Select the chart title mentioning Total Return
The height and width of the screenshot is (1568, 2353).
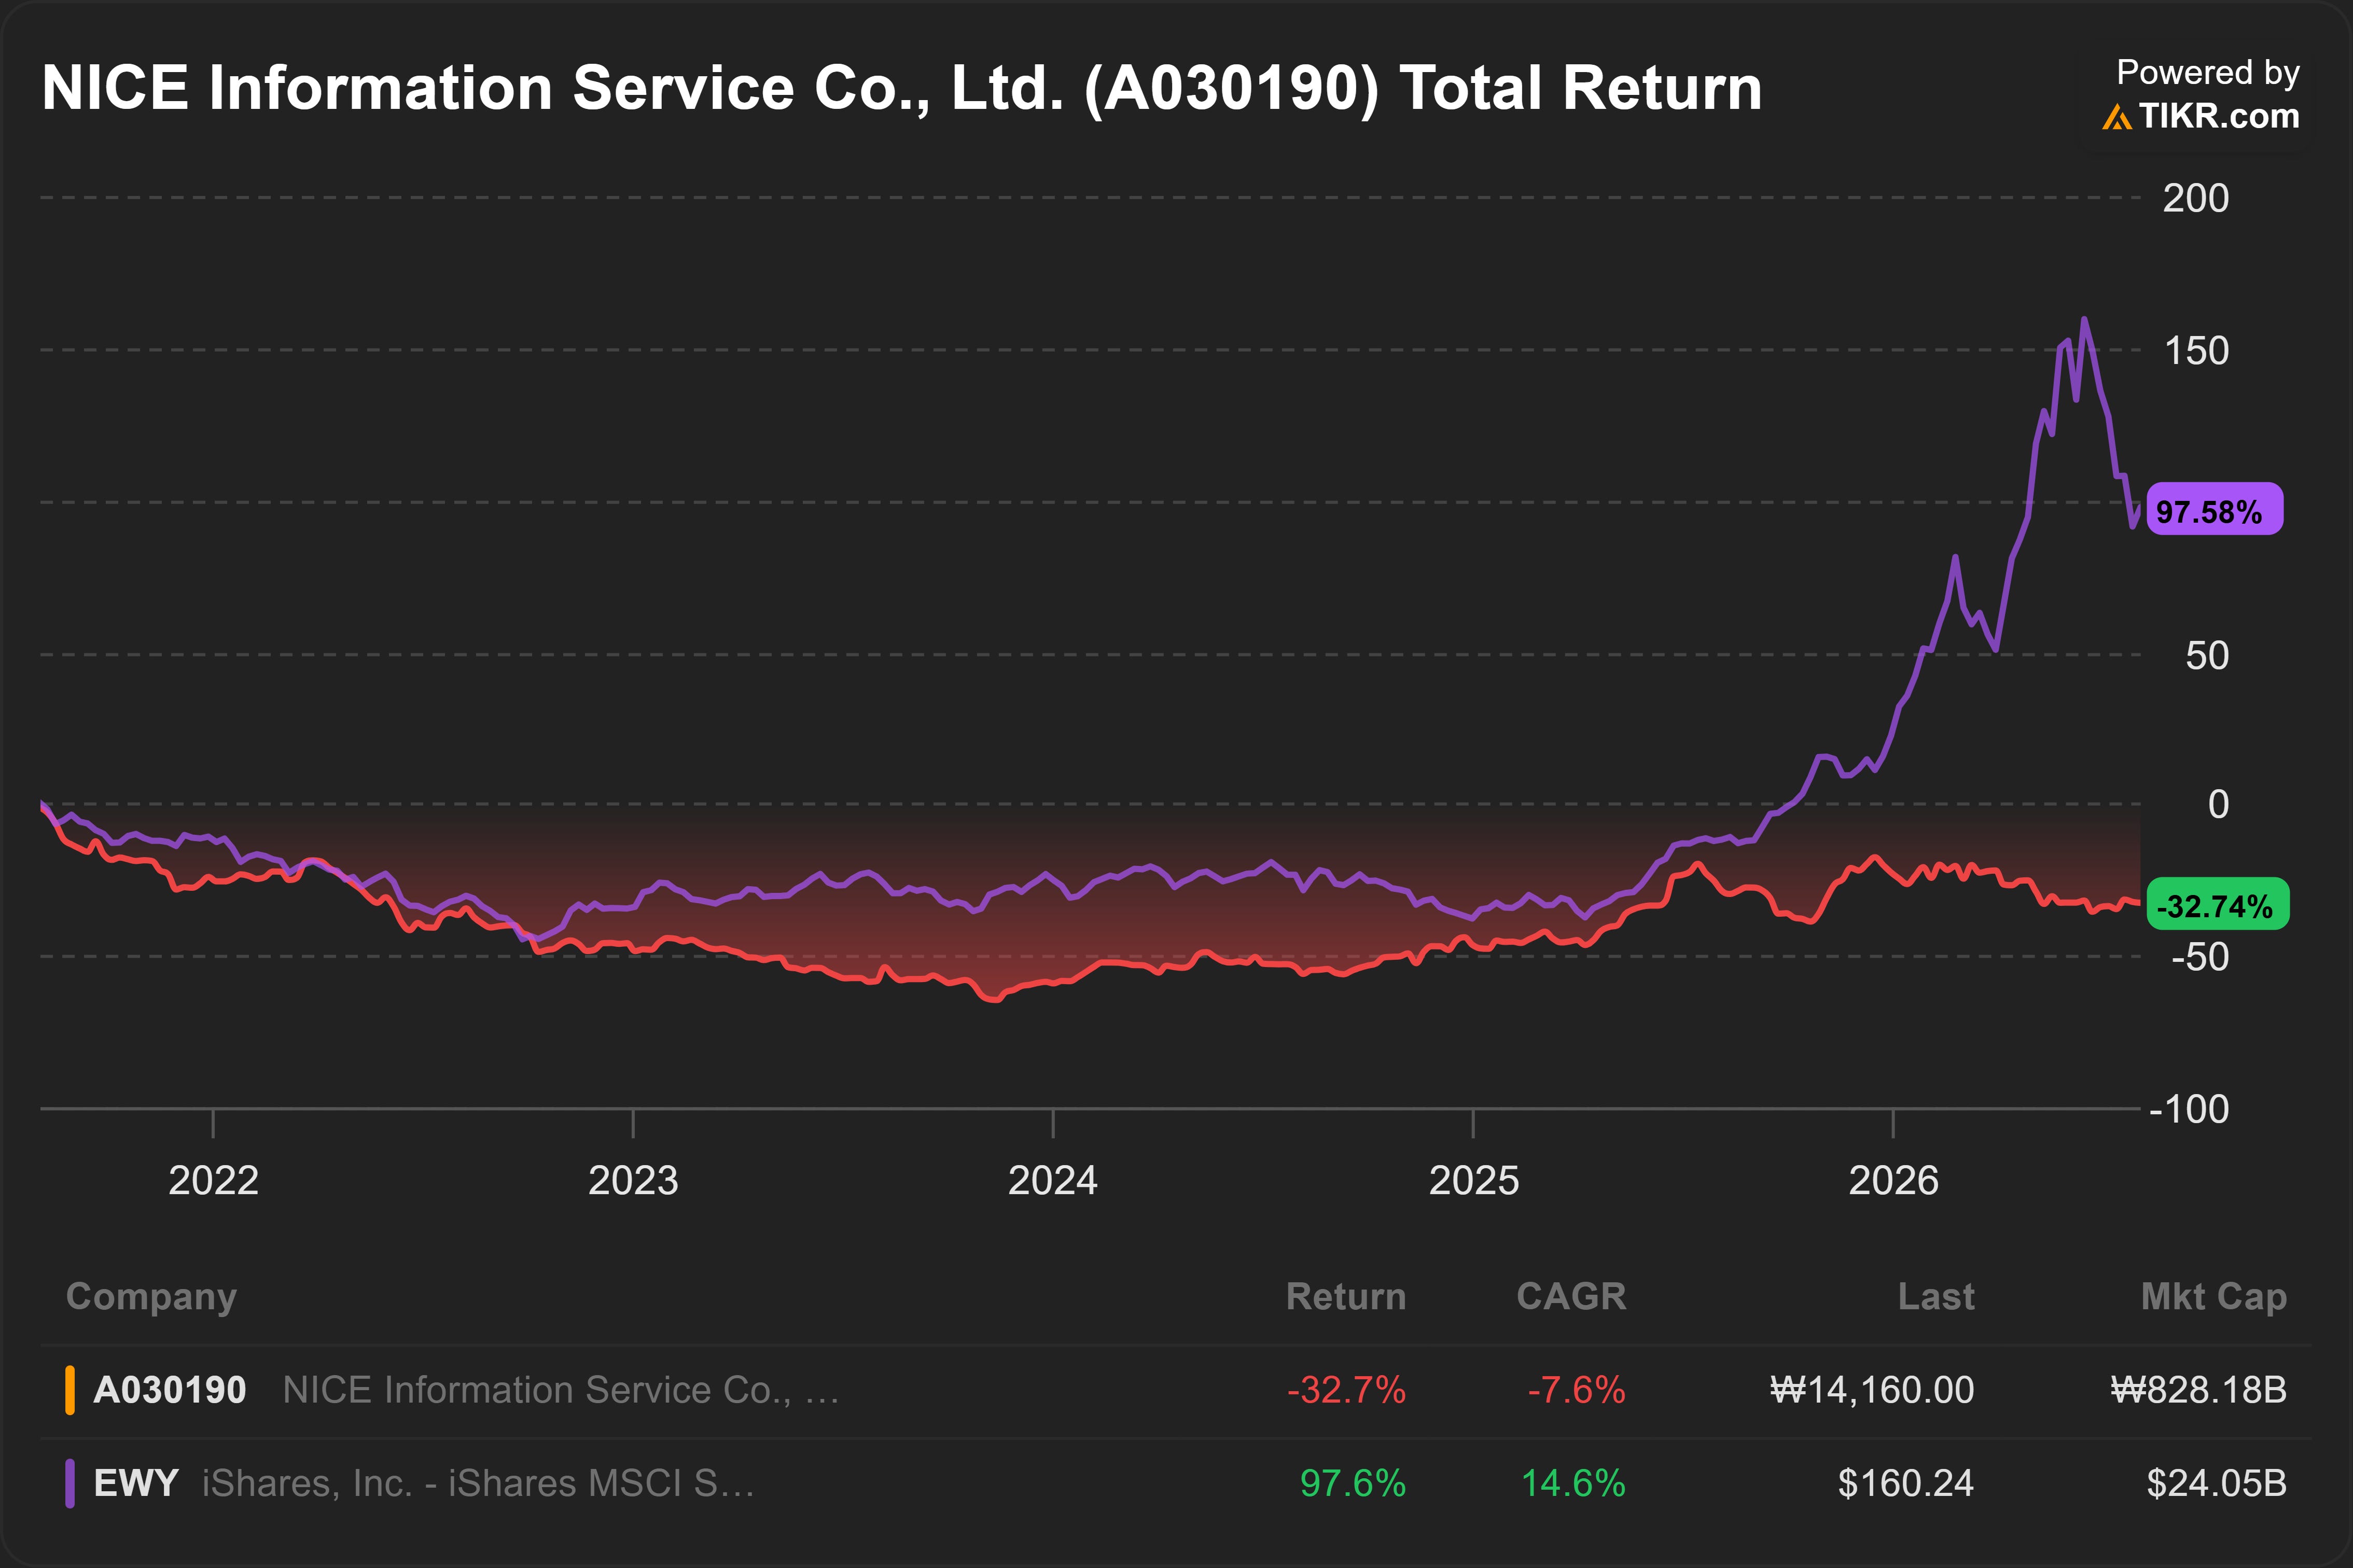point(901,88)
